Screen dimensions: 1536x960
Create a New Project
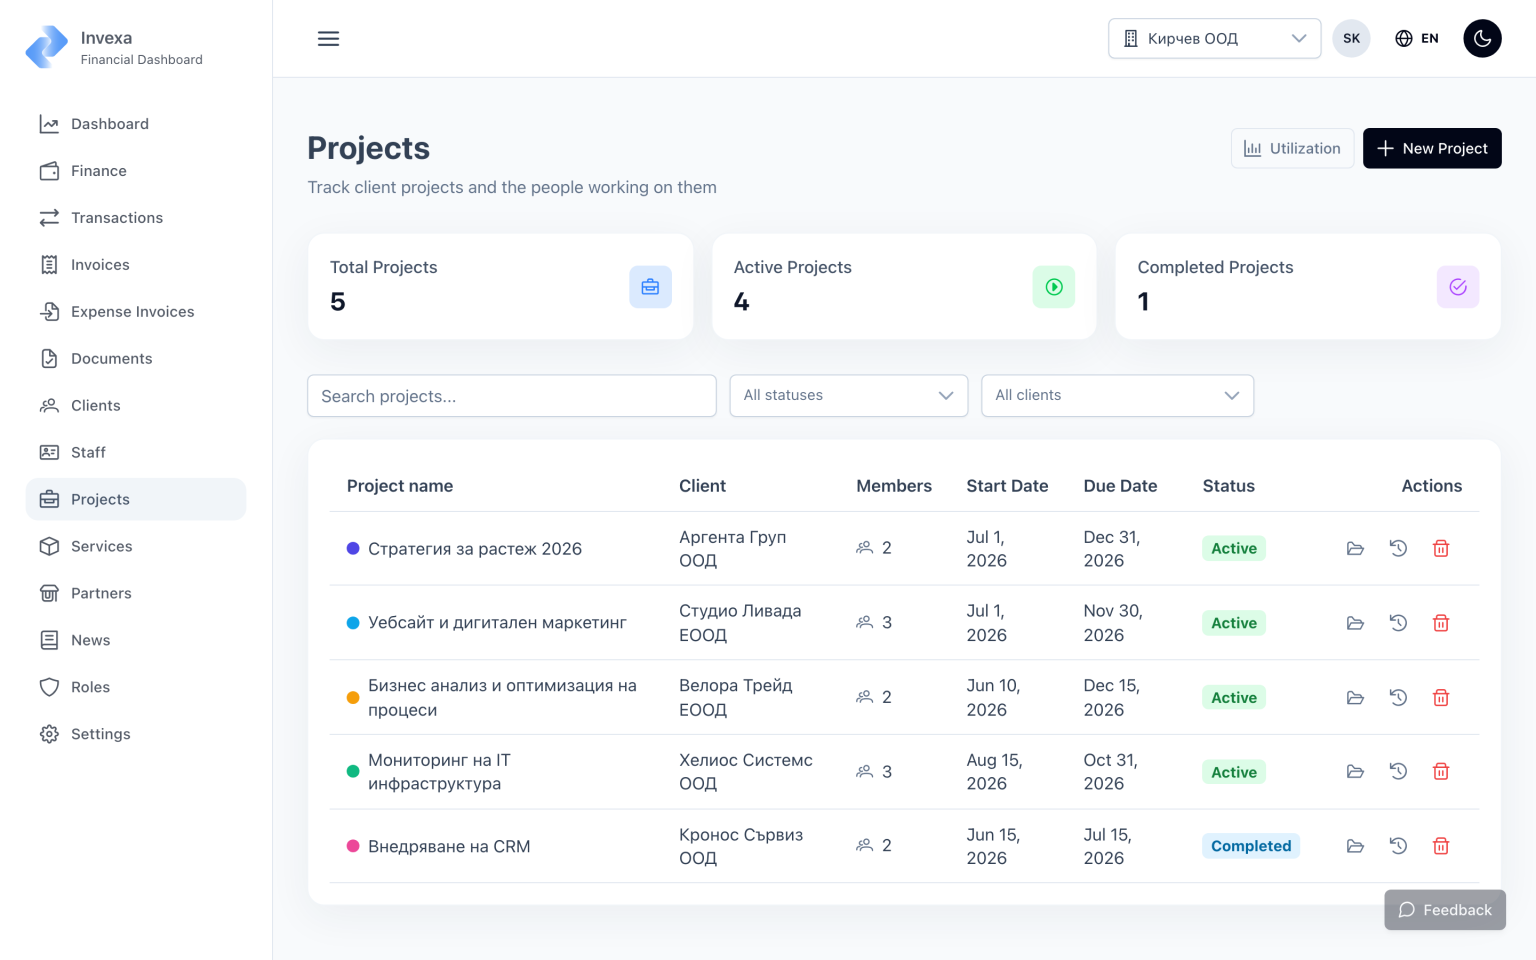click(1432, 148)
